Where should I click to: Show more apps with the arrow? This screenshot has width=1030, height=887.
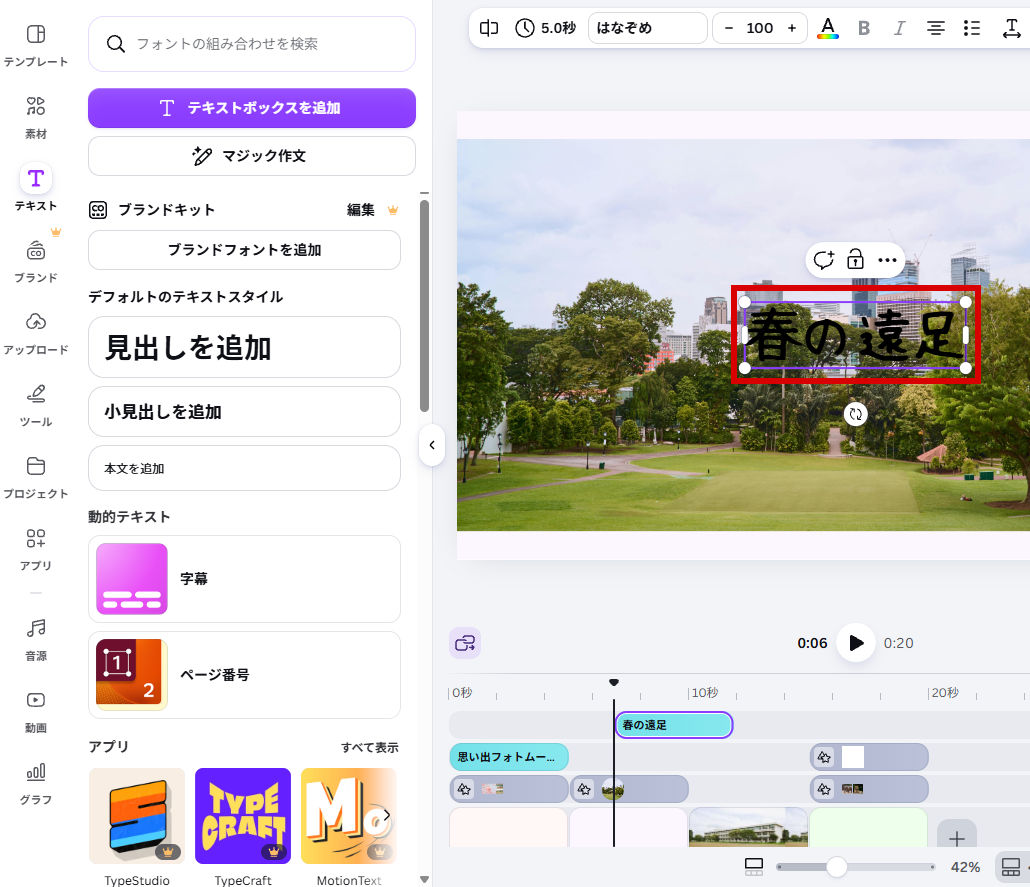point(386,815)
